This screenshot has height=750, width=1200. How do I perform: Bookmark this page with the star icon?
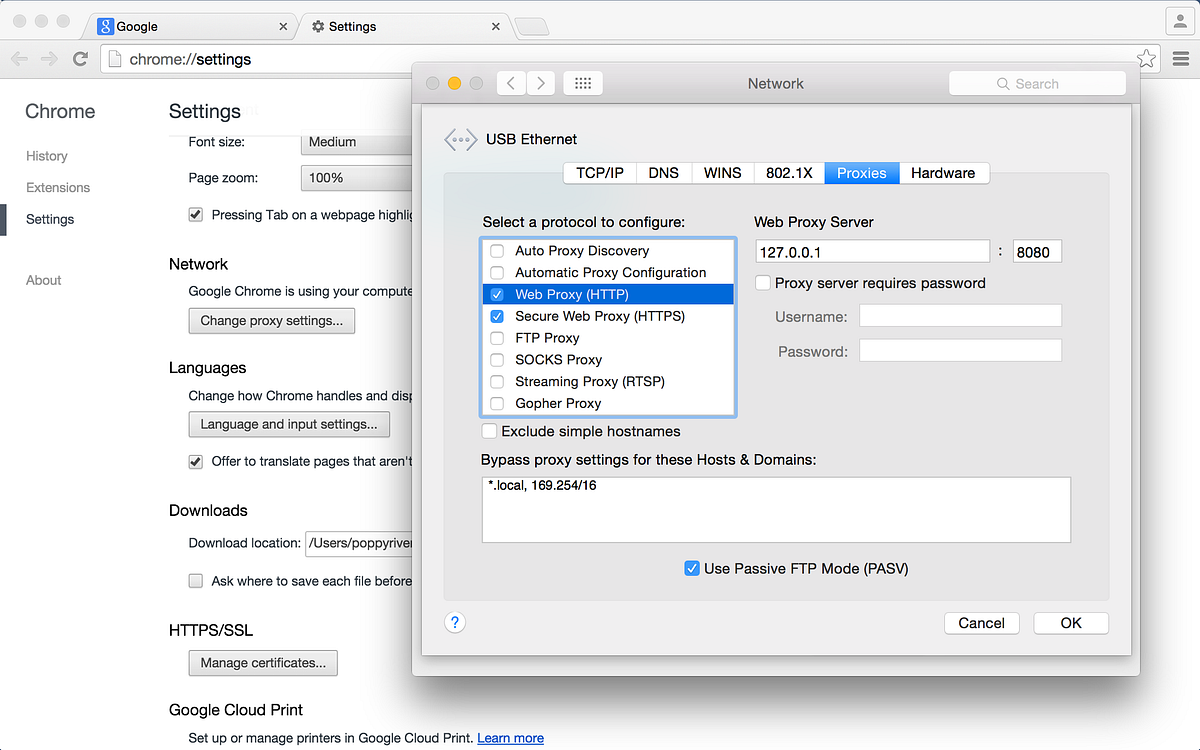(1146, 59)
